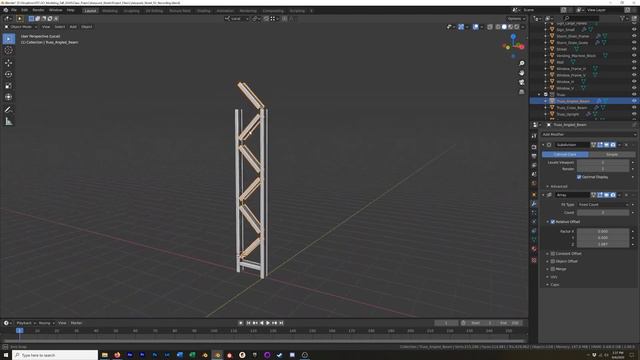This screenshot has height=360, width=640.
Task: Click the viewport Options button
Action: pyautogui.click(x=516, y=19)
